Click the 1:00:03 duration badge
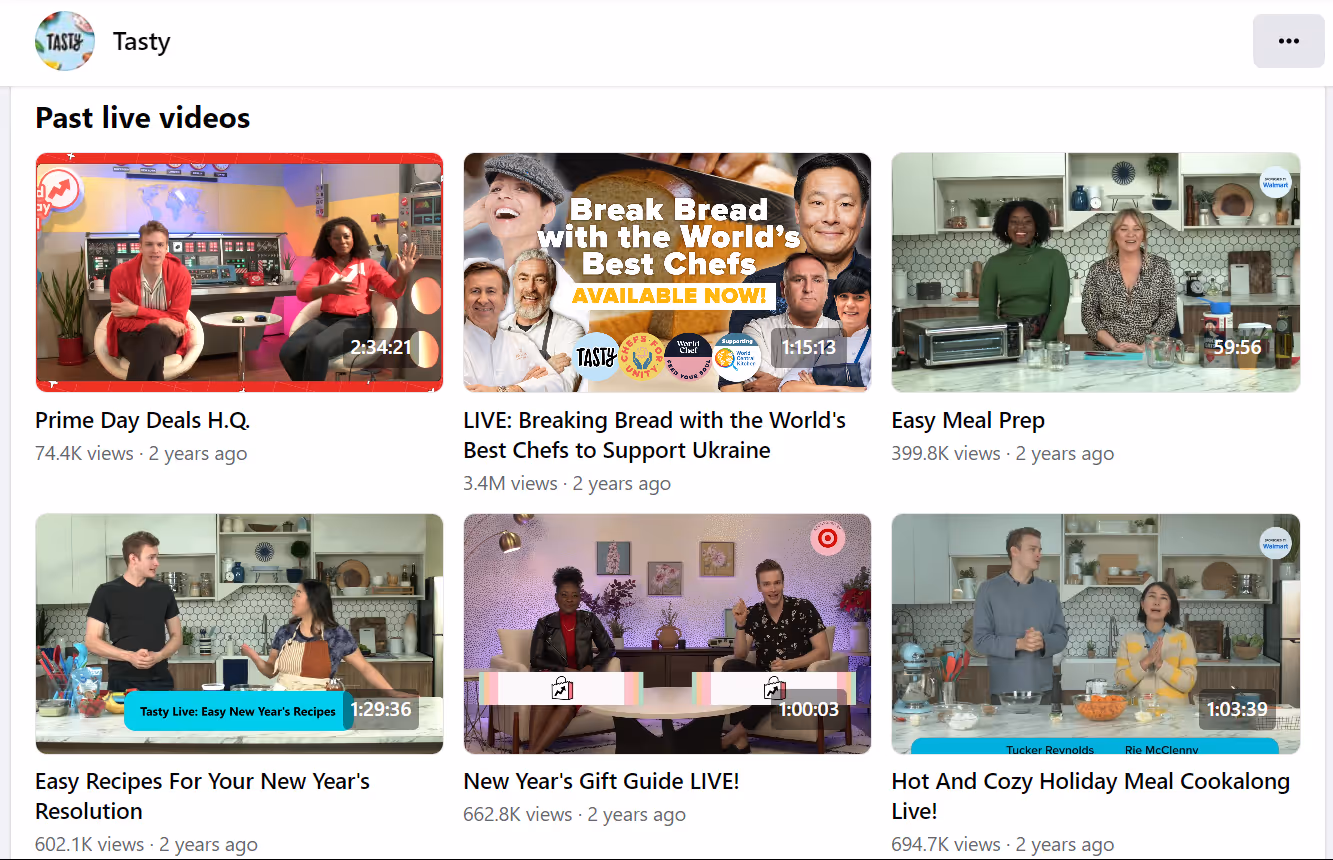 808,709
